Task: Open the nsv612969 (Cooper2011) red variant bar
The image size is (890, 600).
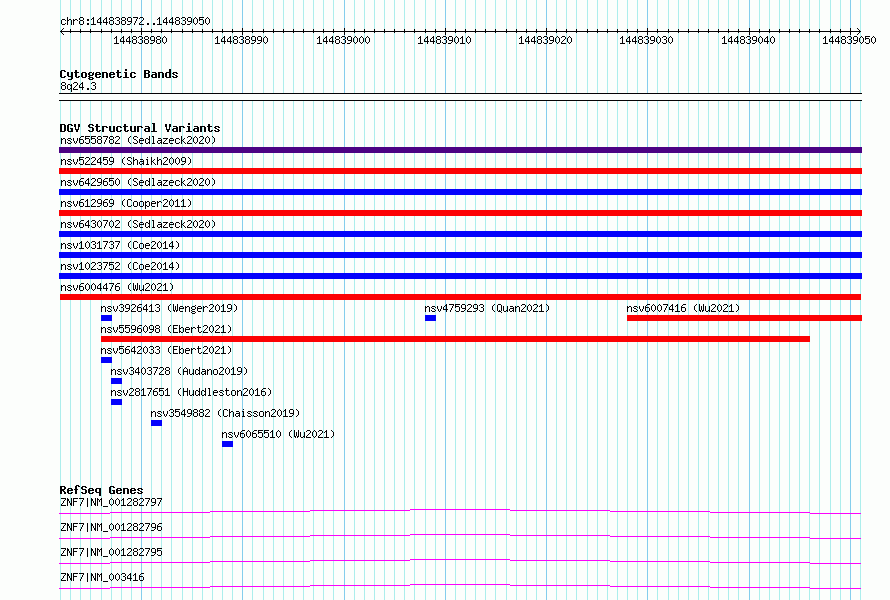Action: (x=460, y=213)
